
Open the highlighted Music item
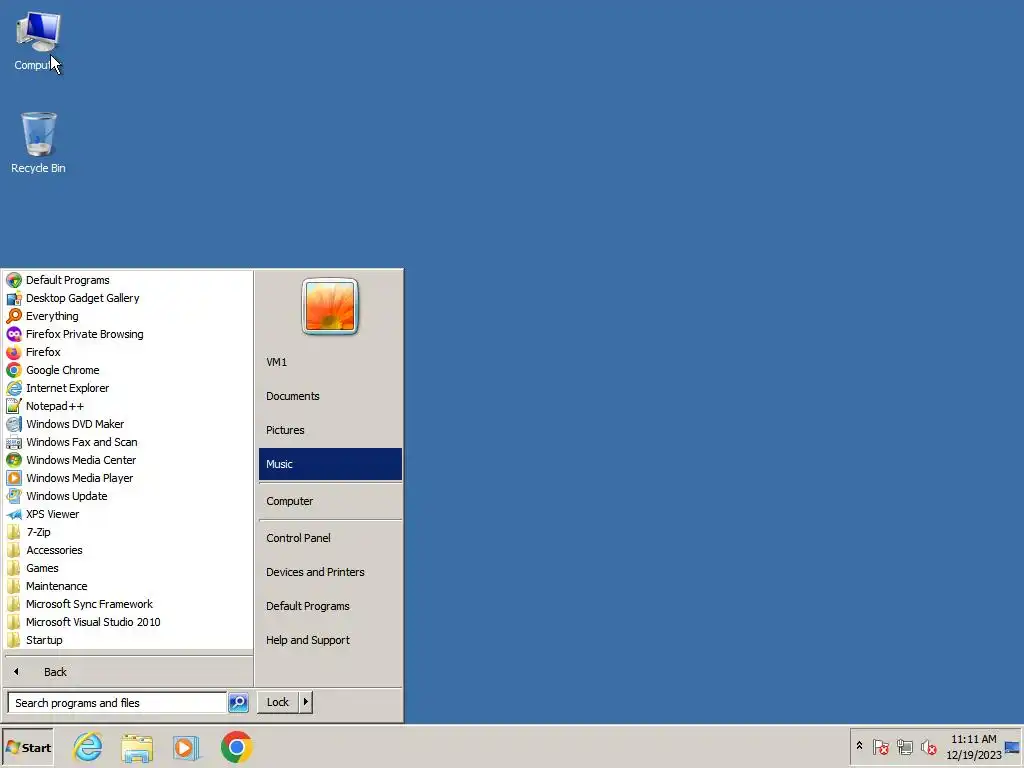(330, 464)
